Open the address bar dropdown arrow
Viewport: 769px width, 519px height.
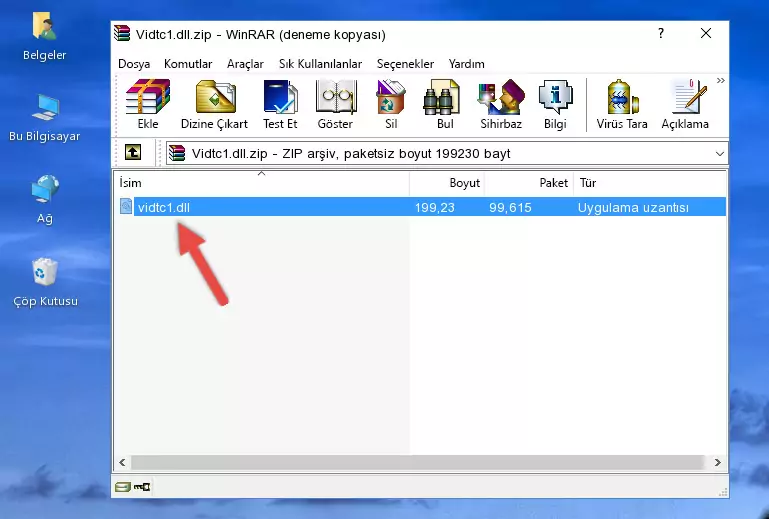tap(719, 154)
